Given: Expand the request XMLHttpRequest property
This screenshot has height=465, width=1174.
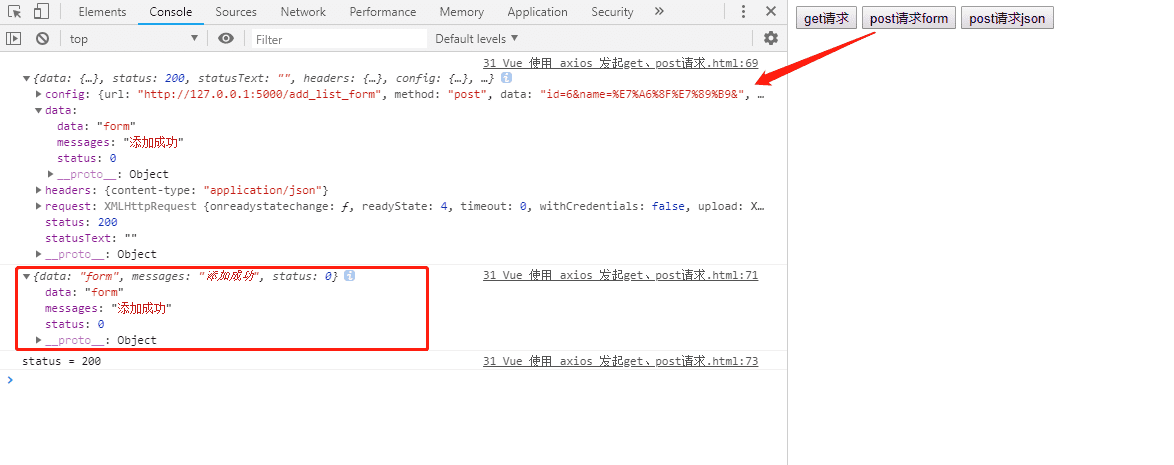Looking at the screenshot, I should click(x=39, y=207).
